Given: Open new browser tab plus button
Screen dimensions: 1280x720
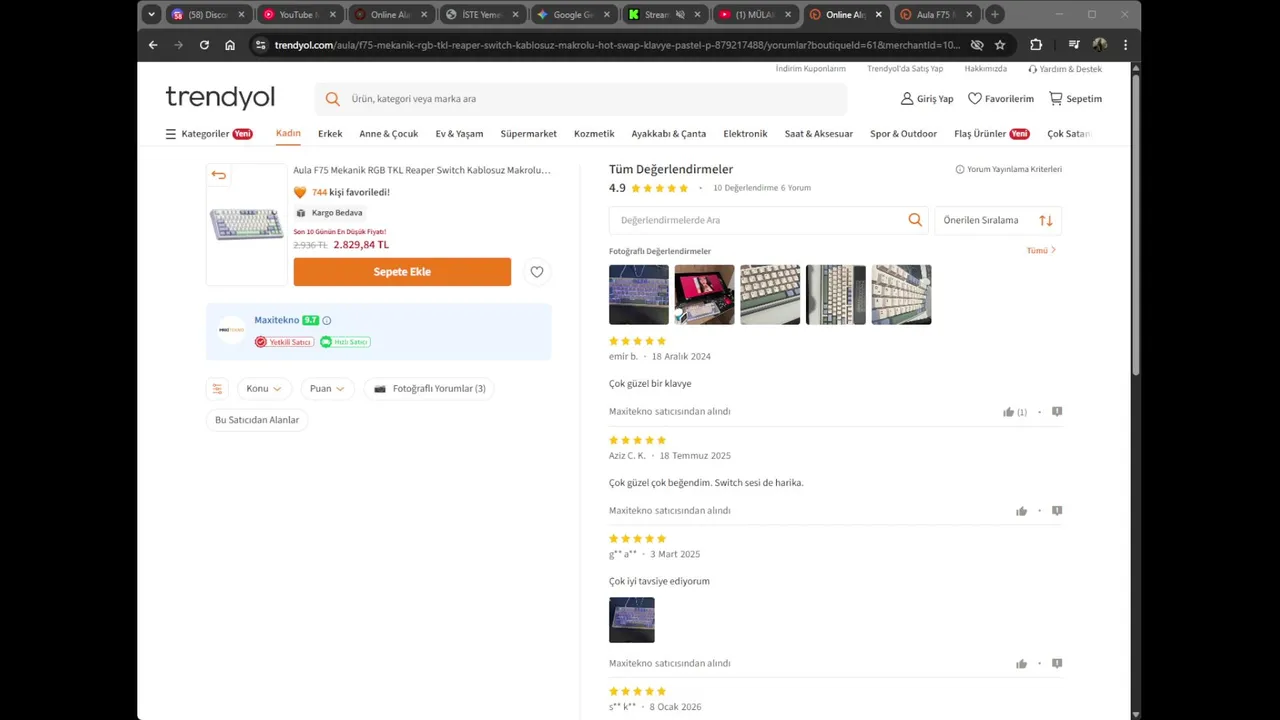Looking at the screenshot, I should click(995, 15).
